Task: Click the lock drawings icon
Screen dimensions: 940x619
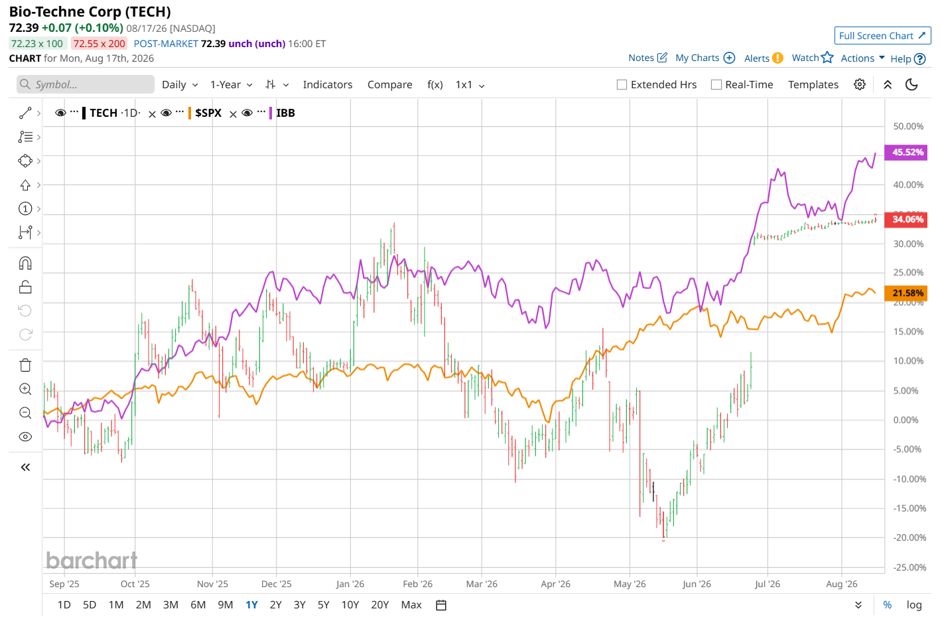Action: (25, 287)
